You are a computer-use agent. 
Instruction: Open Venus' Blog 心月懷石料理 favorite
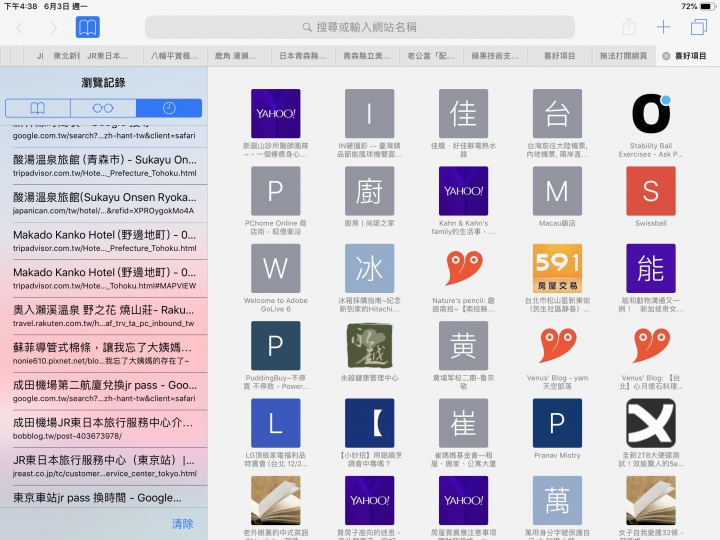click(651, 346)
